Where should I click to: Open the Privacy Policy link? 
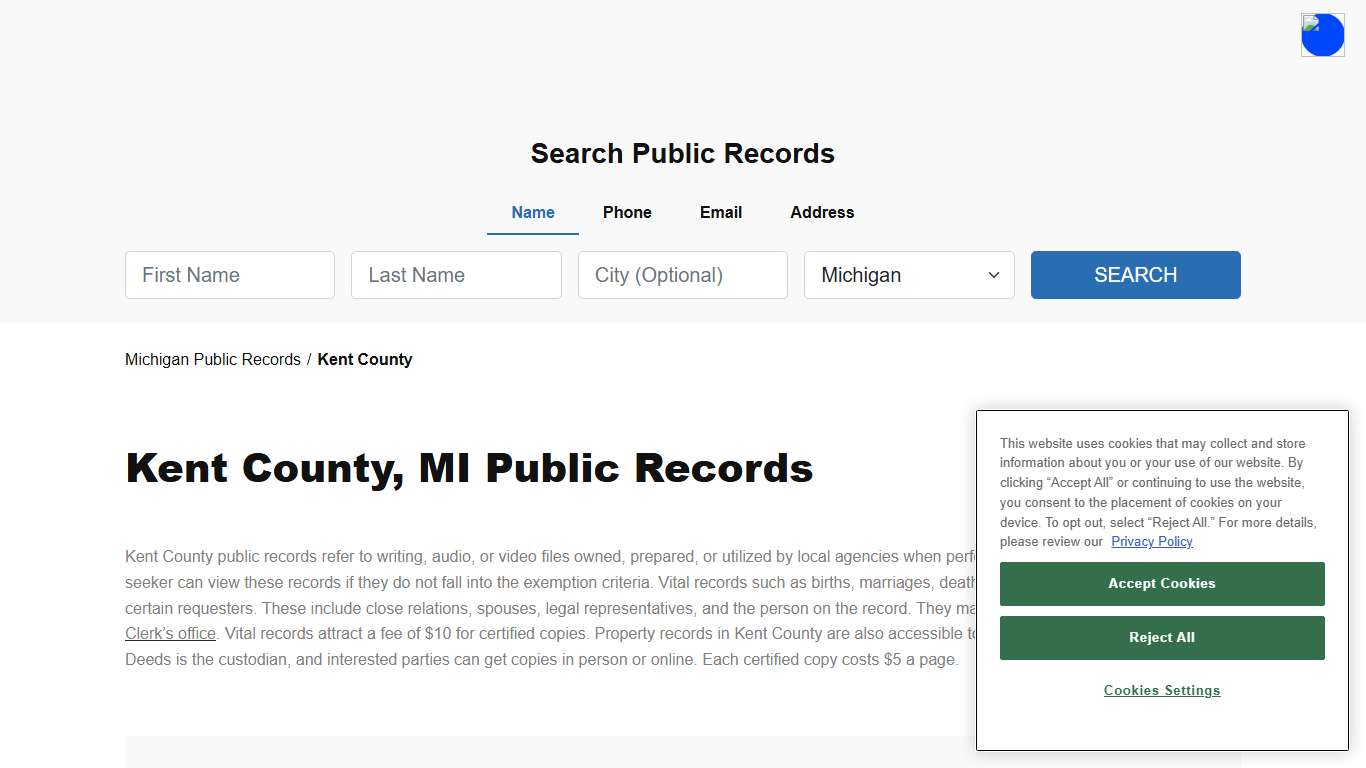[x=1151, y=541]
